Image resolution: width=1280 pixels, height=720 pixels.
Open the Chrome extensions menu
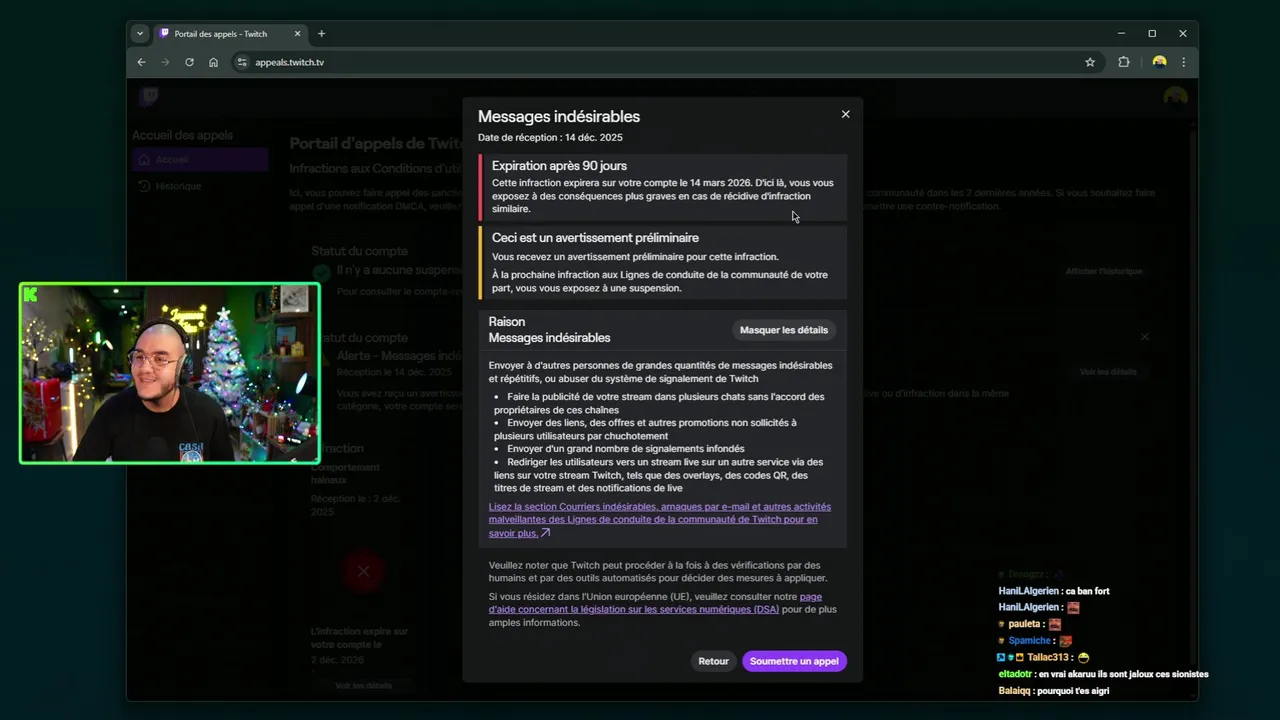pyautogui.click(x=1124, y=62)
